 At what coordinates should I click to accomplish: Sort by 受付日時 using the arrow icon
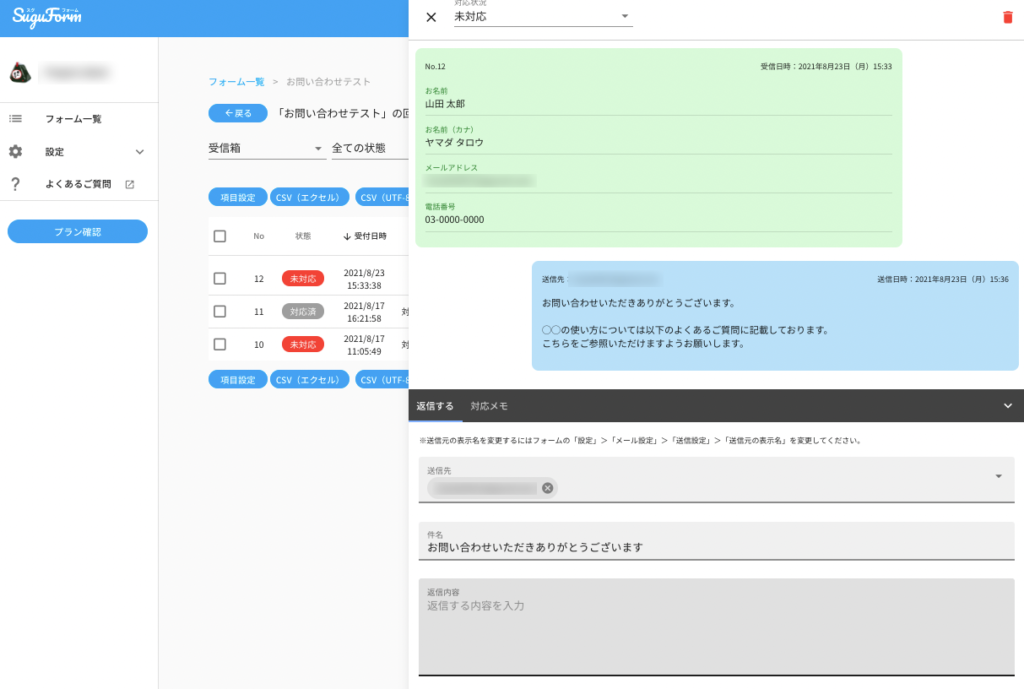click(x=347, y=236)
